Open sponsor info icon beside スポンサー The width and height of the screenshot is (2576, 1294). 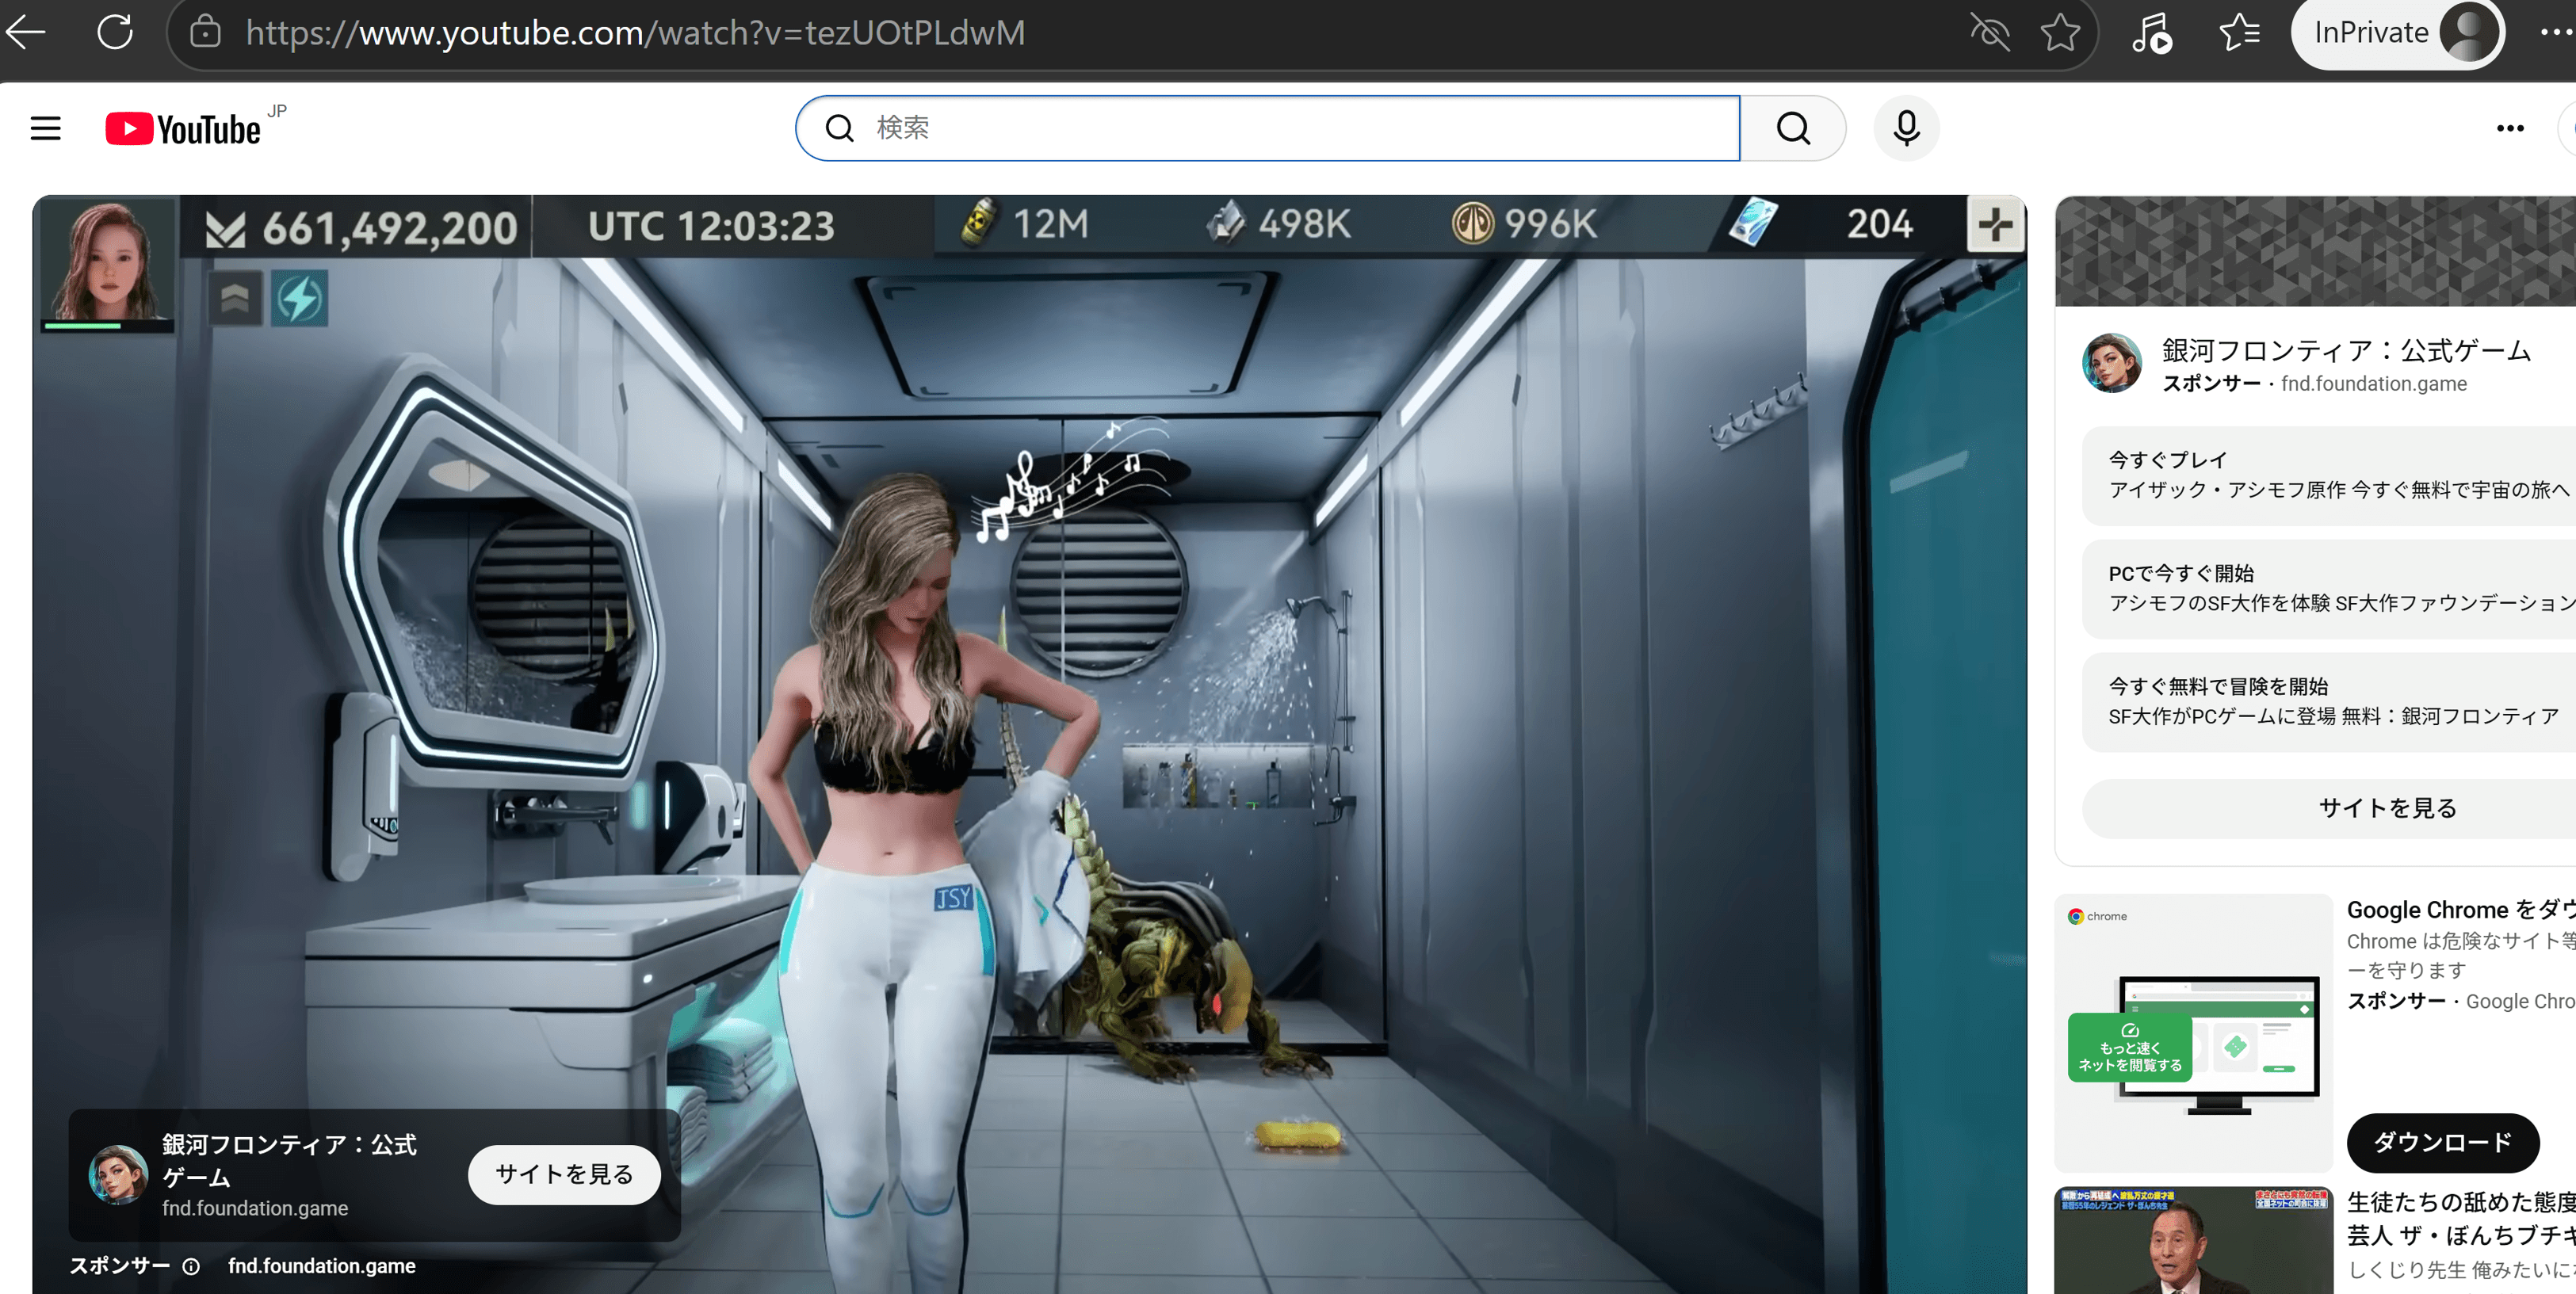pyautogui.click(x=191, y=1266)
